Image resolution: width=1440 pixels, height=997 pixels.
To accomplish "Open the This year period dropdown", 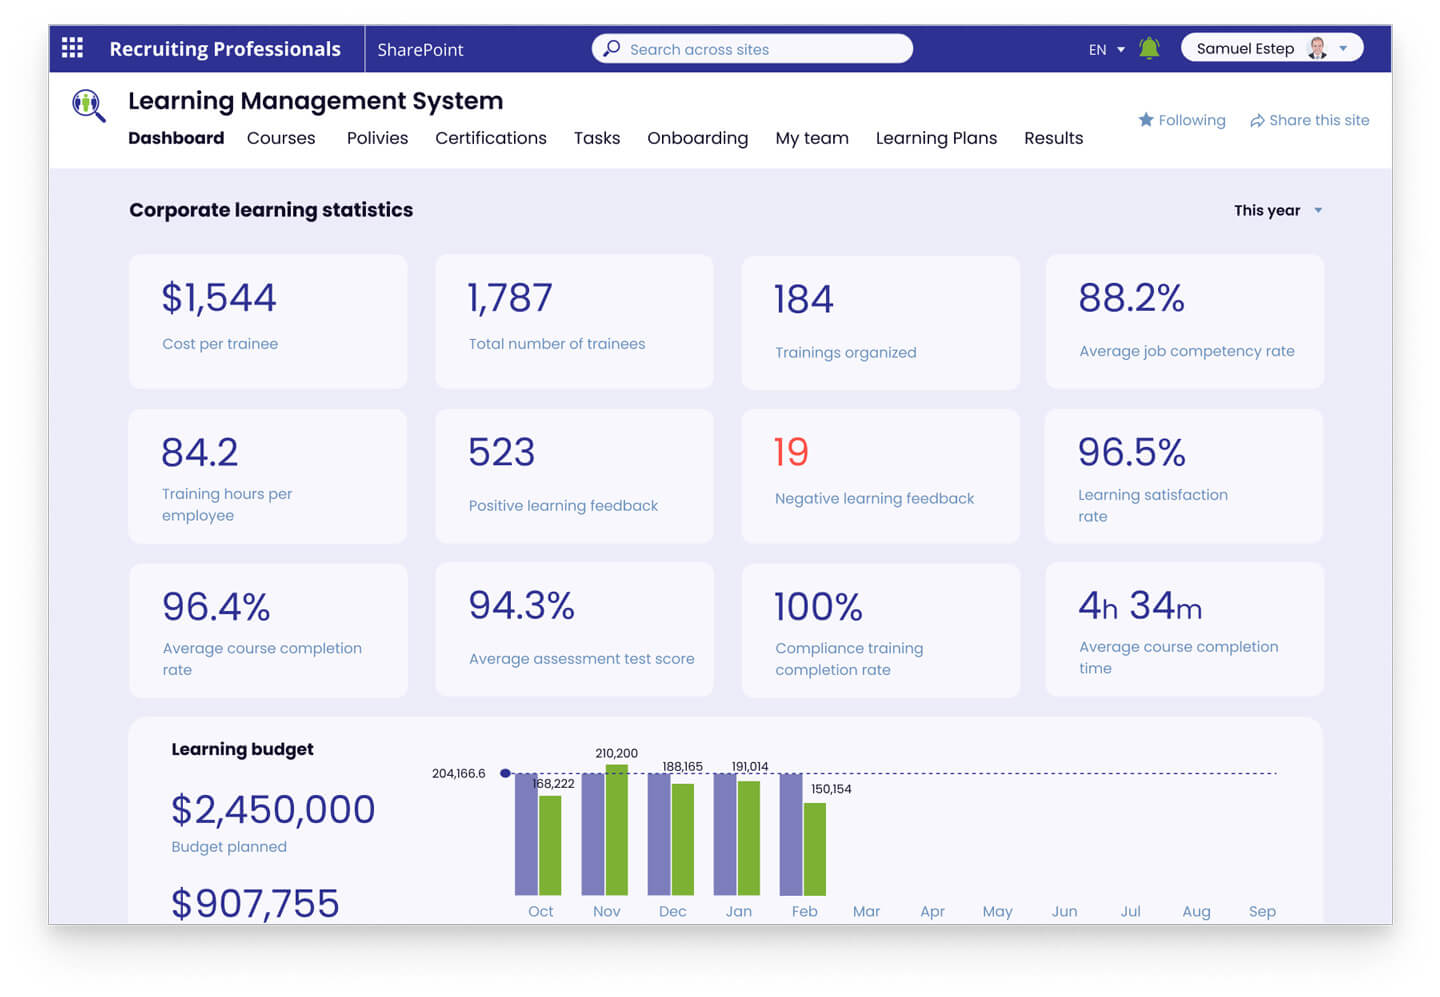I will [1277, 210].
